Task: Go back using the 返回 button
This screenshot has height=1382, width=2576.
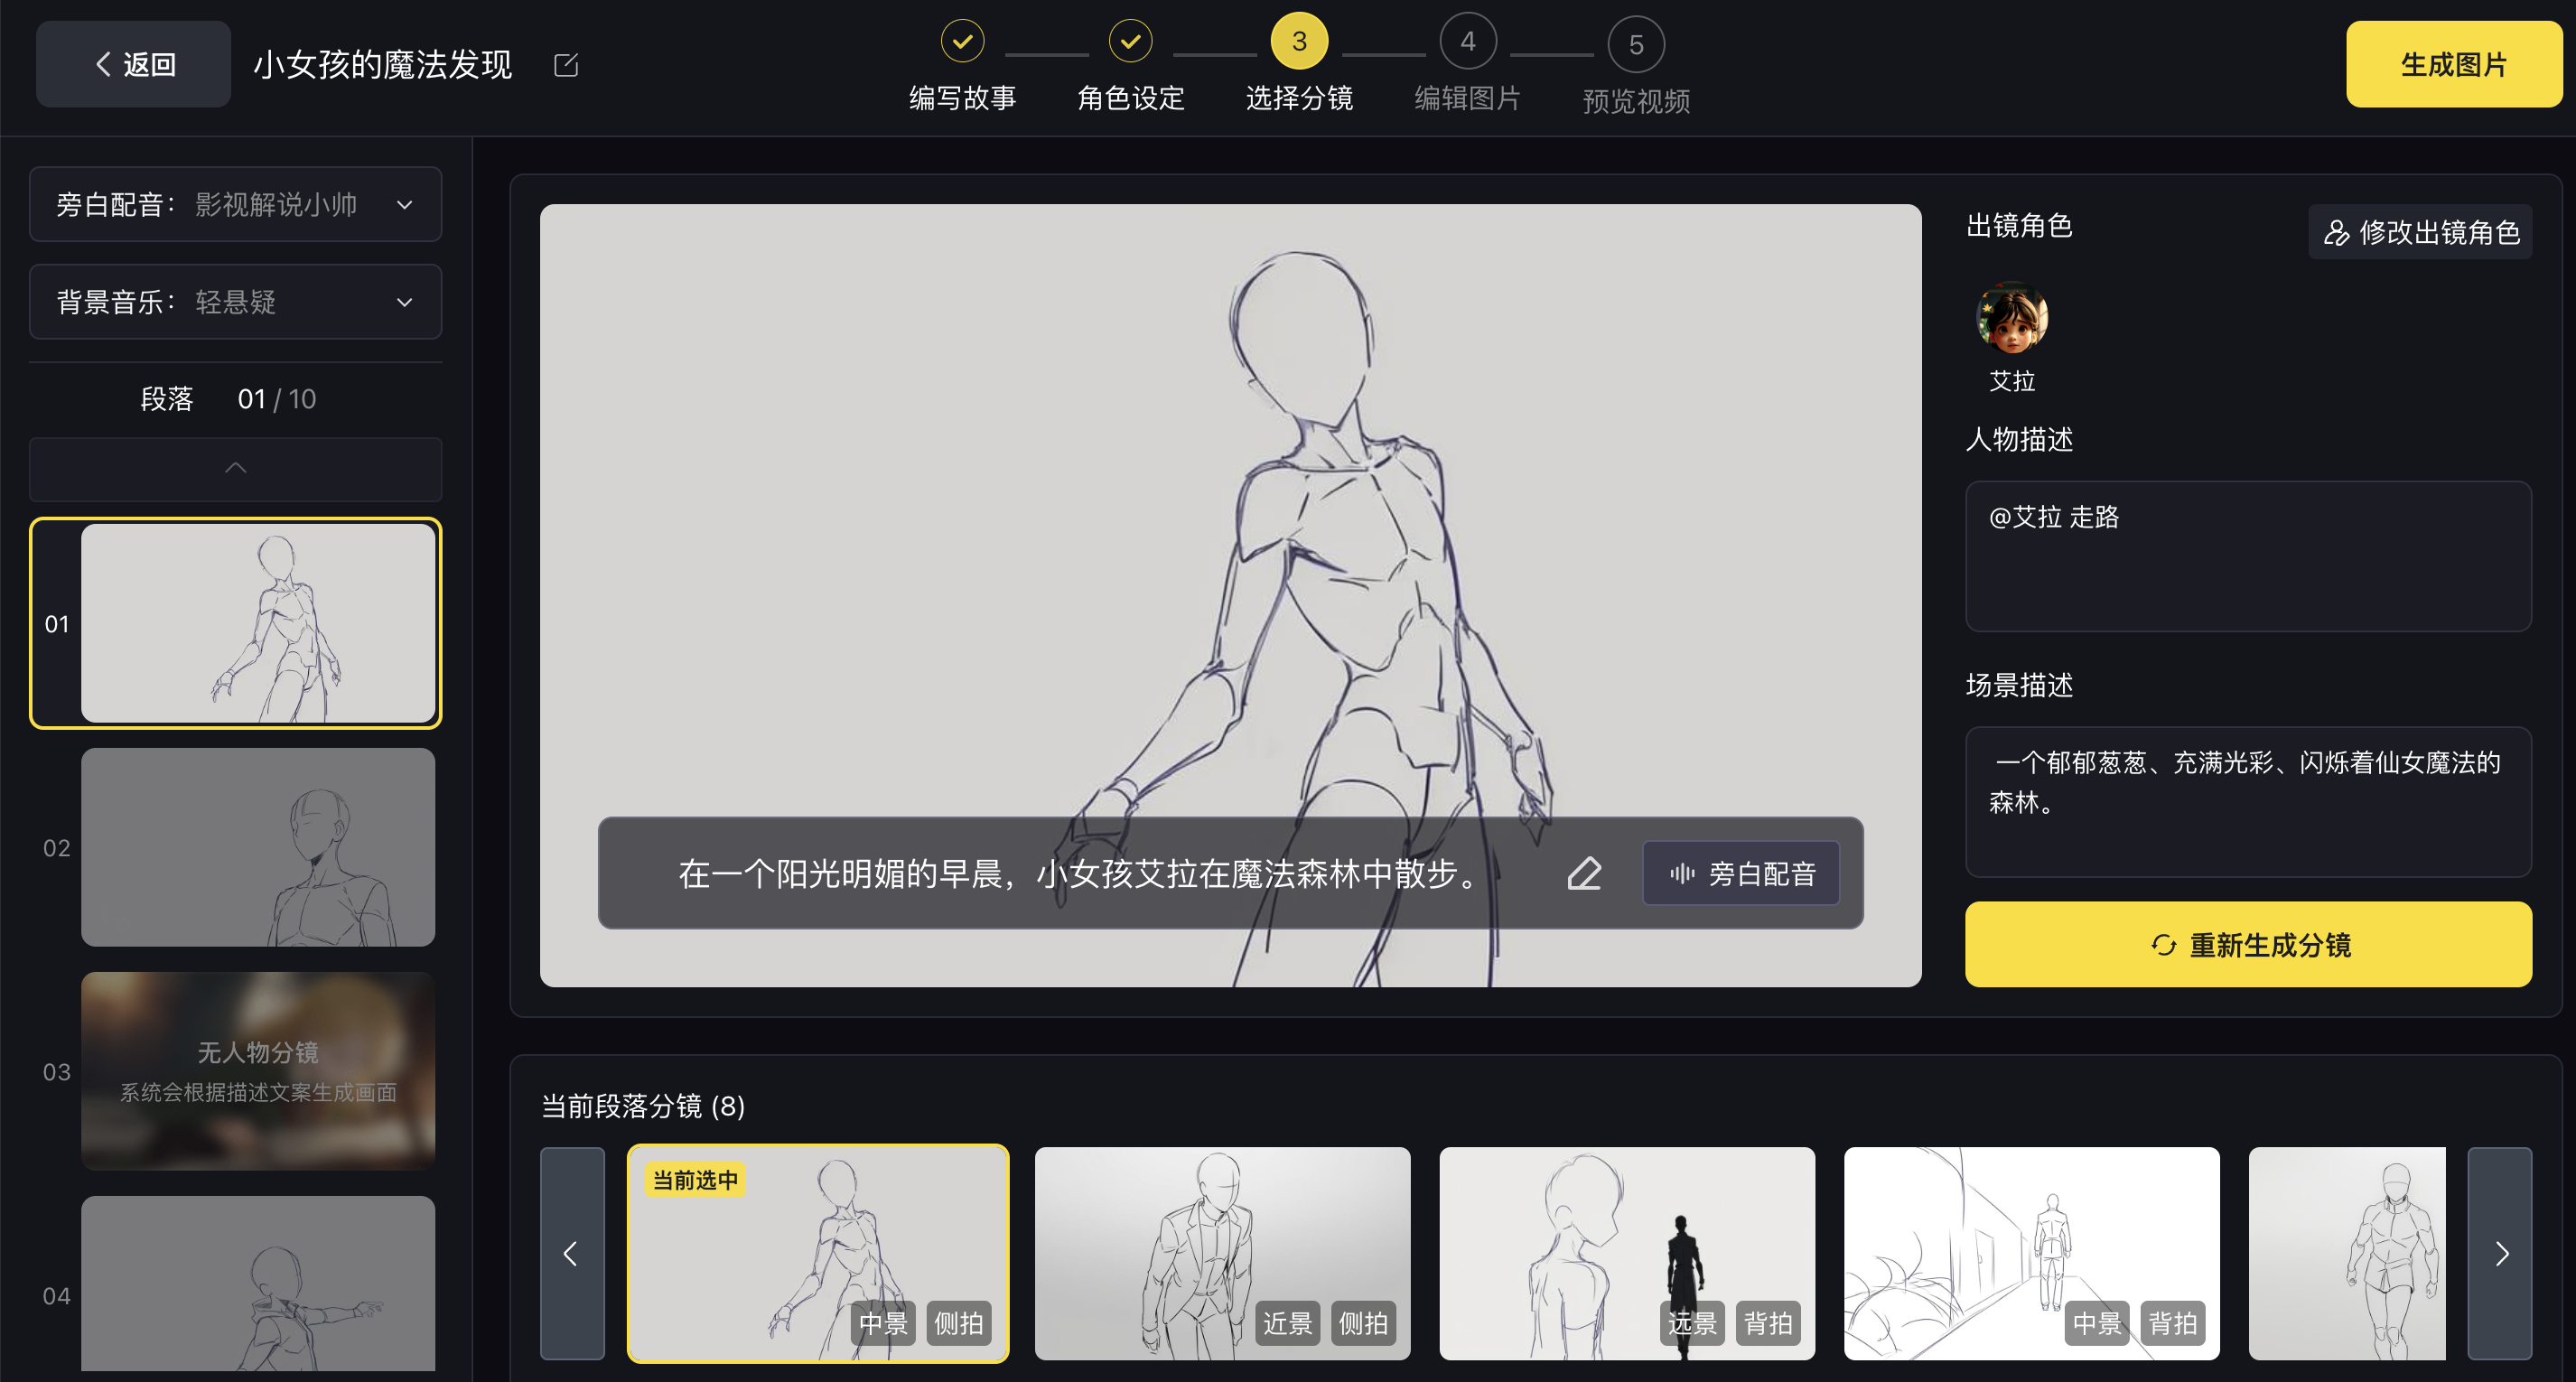Action: coord(133,64)
